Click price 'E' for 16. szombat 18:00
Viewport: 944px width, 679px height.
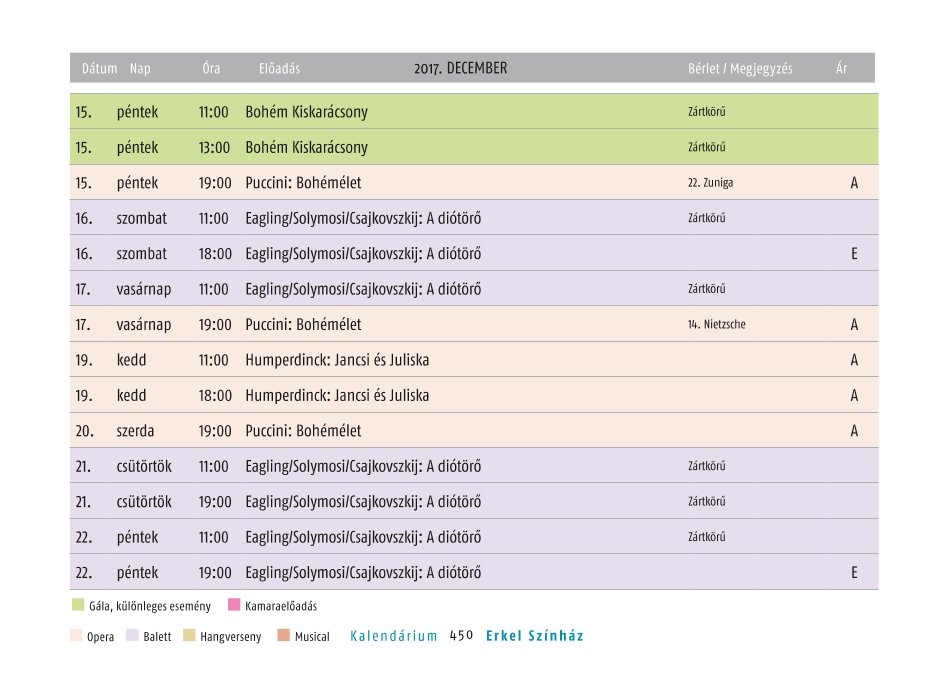[854, 253]
